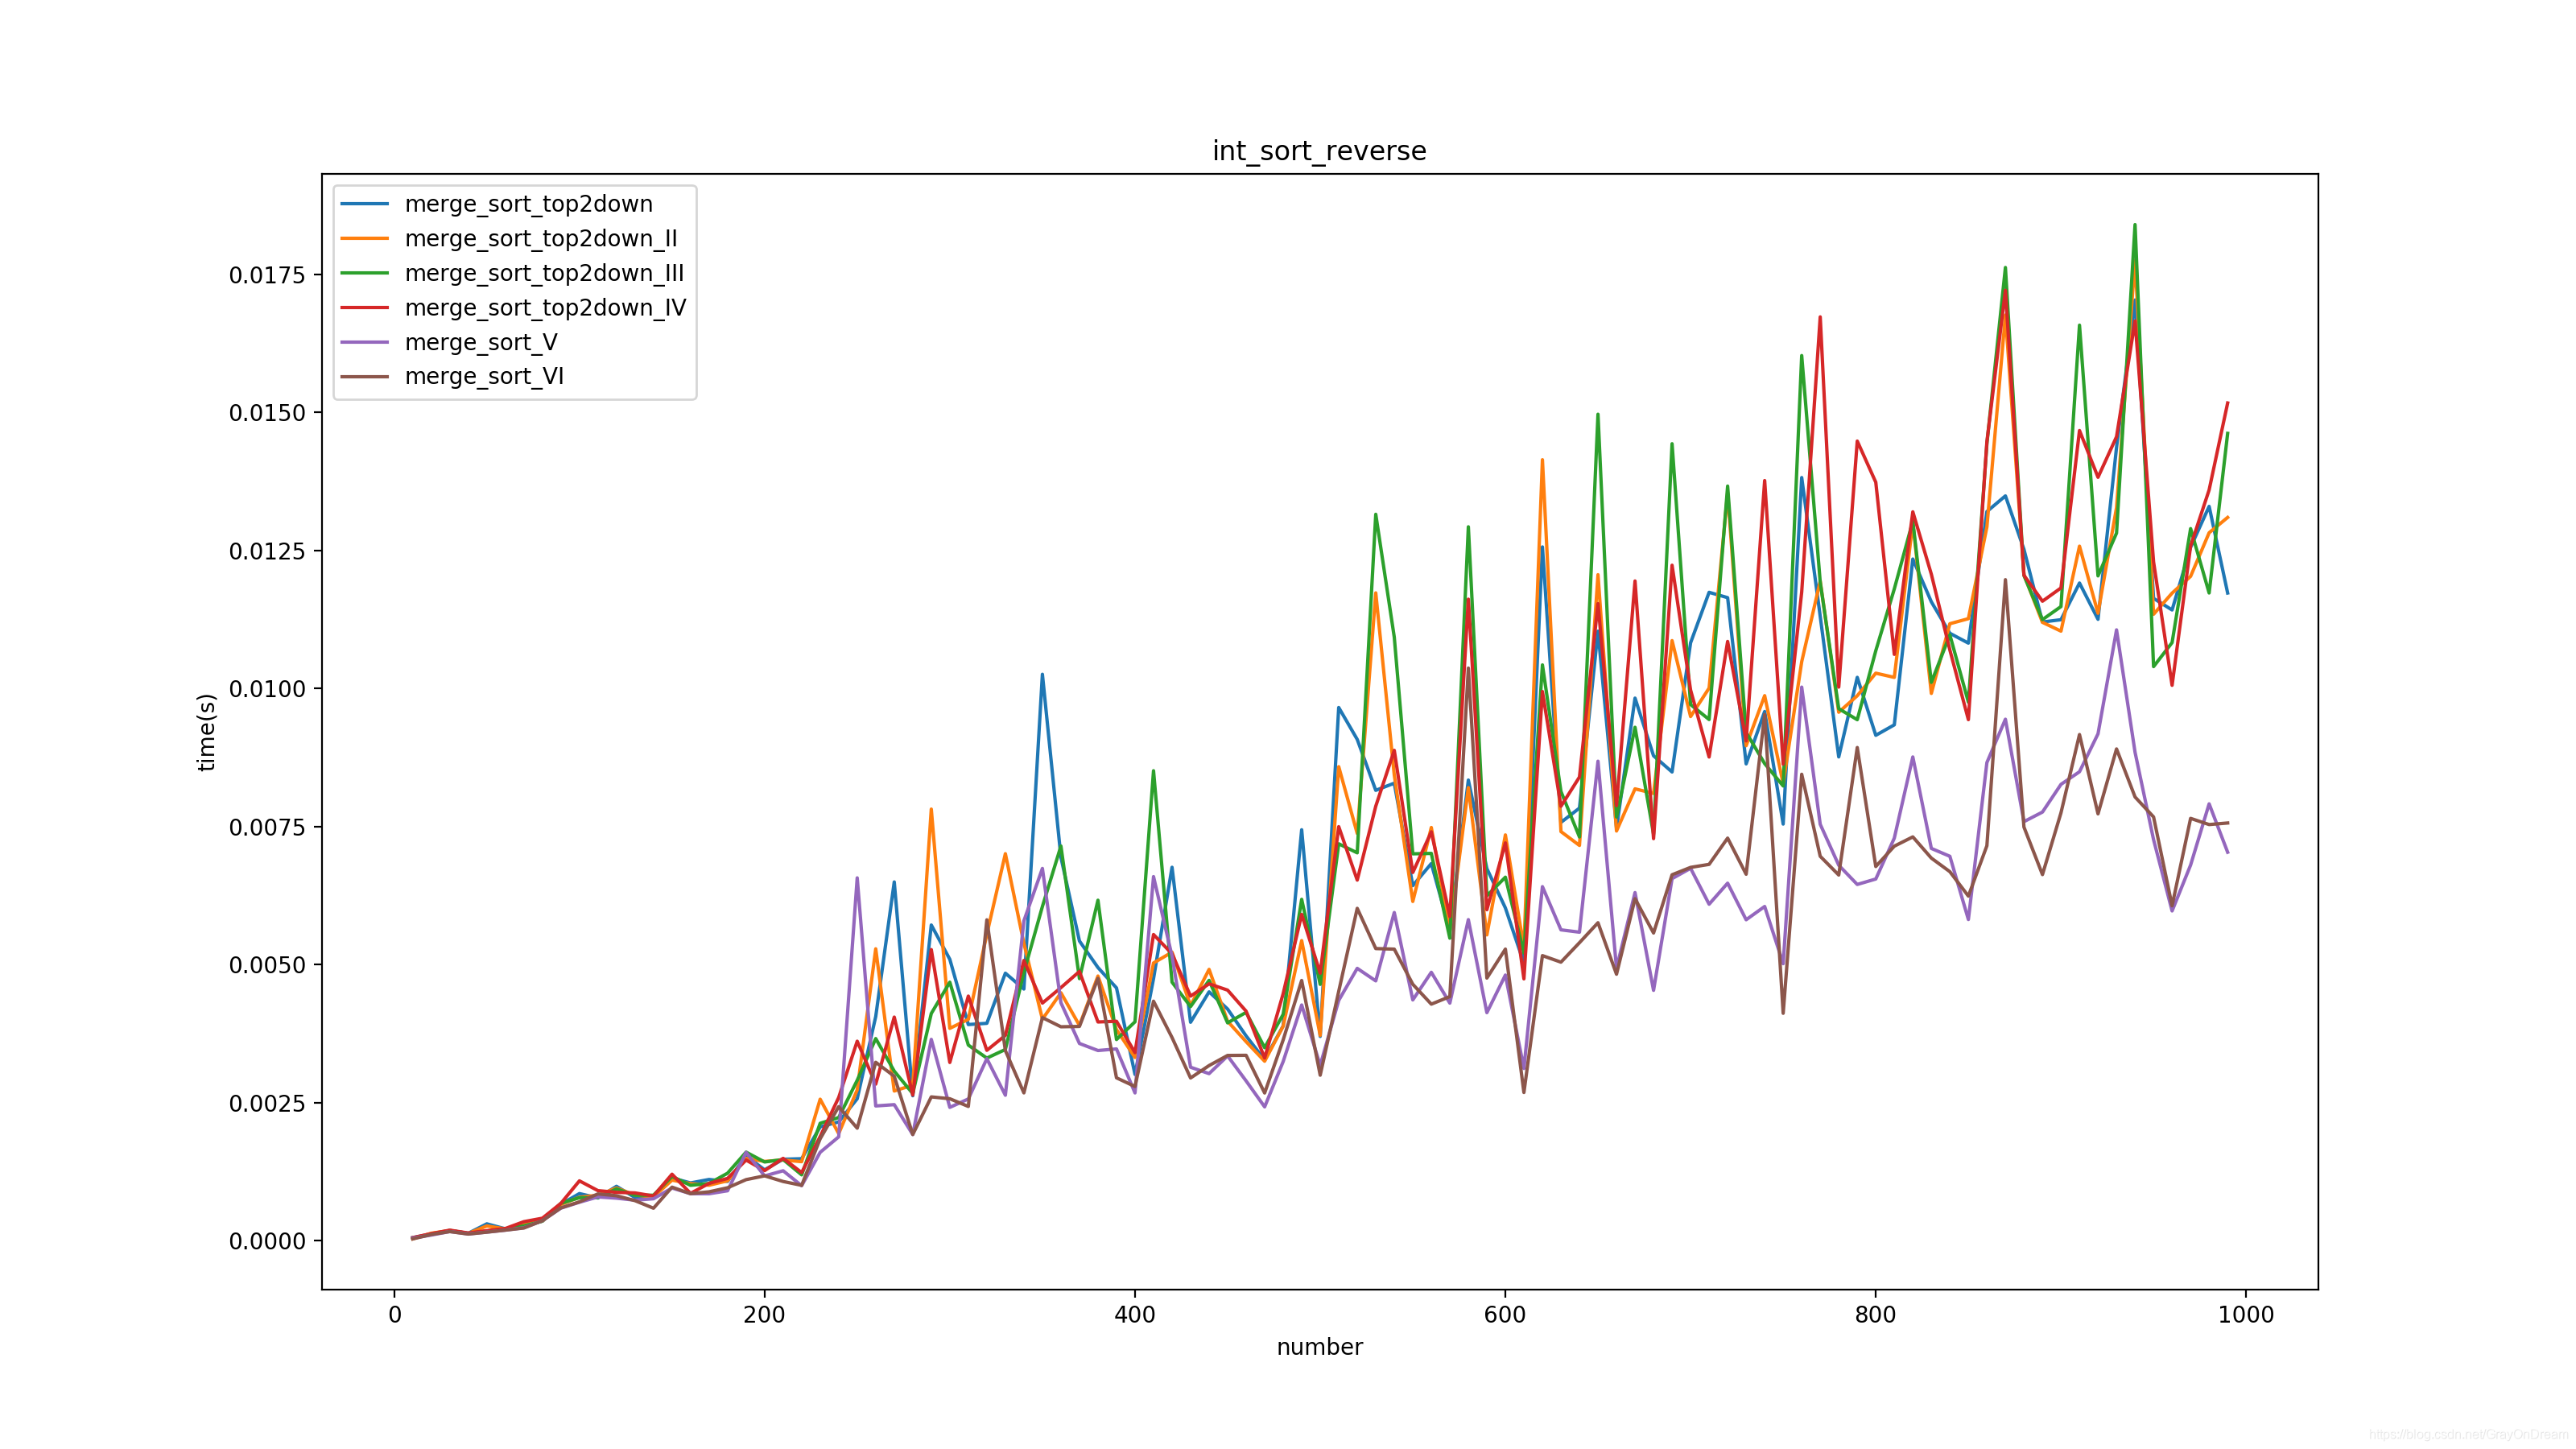2576x1449 pixels.
Task: Select legend entry merge_sort_top2down_IV
Action: point(545,308)
